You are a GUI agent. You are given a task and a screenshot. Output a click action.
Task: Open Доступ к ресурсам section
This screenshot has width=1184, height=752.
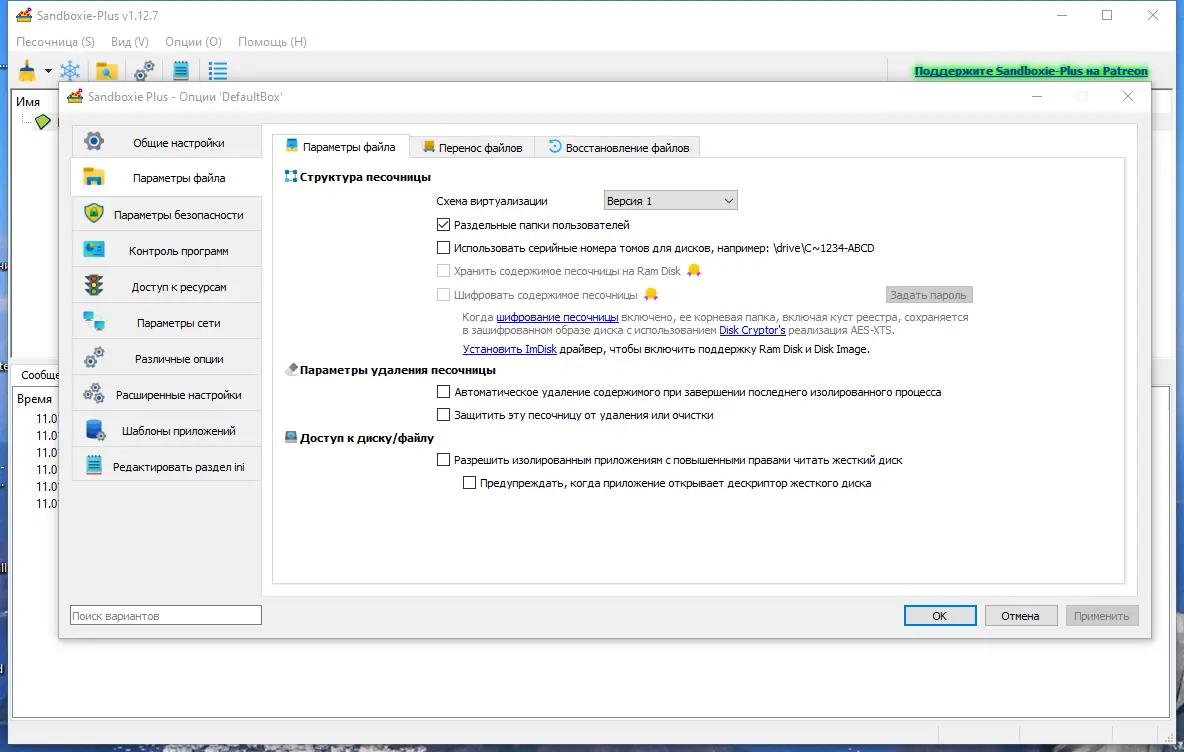coord(167,287)
